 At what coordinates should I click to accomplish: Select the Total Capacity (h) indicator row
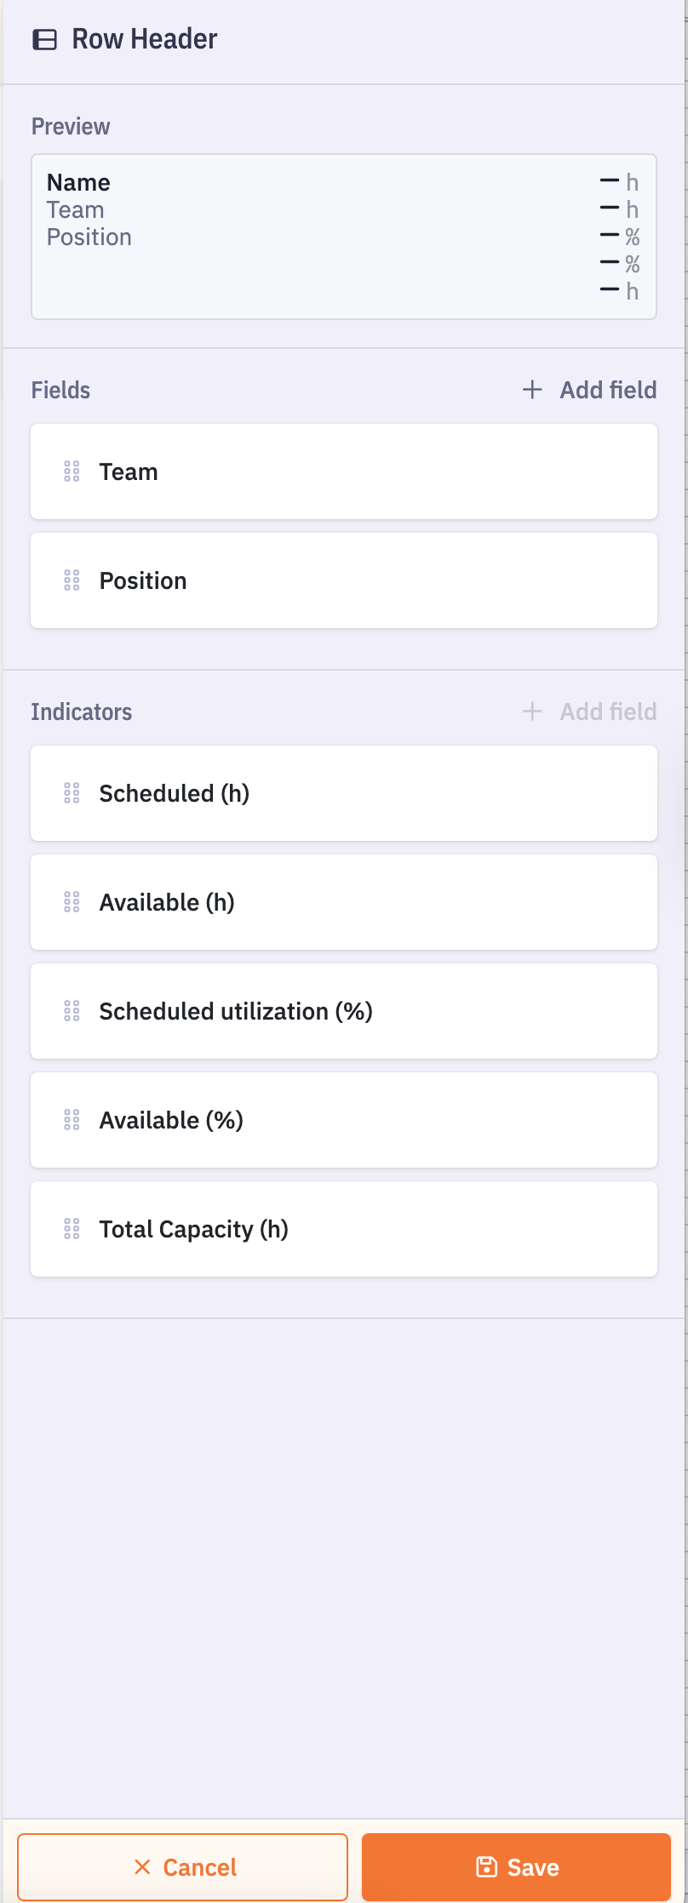(x=344, y=1230)
